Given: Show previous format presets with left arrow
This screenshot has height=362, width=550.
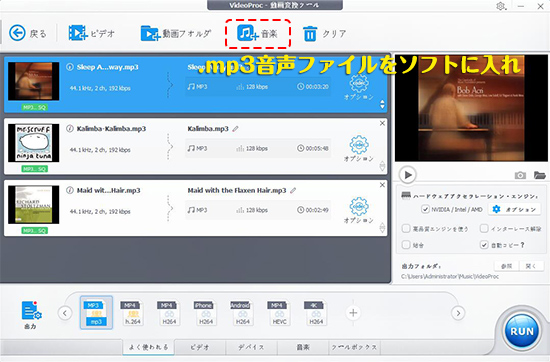Looking at the screenshot, I should click(65, 313).
